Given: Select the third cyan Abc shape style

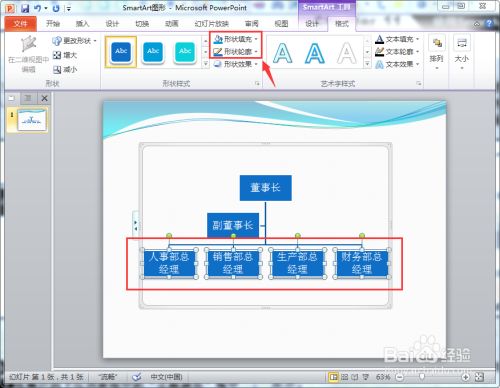Looking at the screenshot, I should tap(185, 52).
